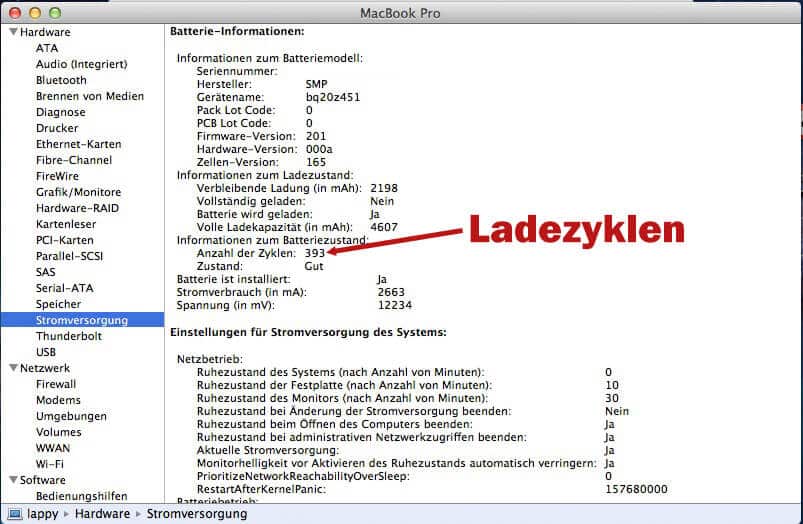Open Thunderbolt entry
Viewport: 803px width, 524px height.
[69, 336]
